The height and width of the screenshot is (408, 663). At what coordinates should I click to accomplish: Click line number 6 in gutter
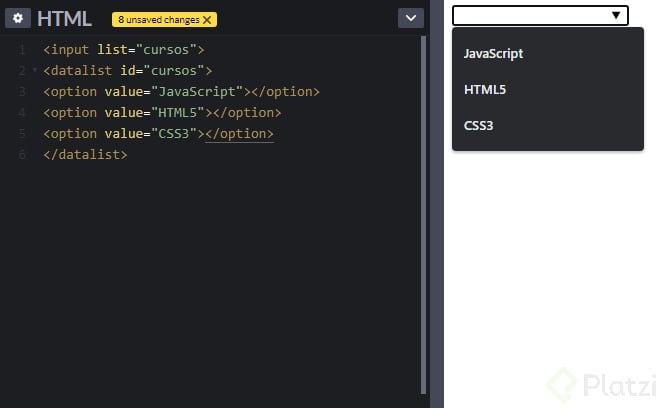click(x=22, y=155)
